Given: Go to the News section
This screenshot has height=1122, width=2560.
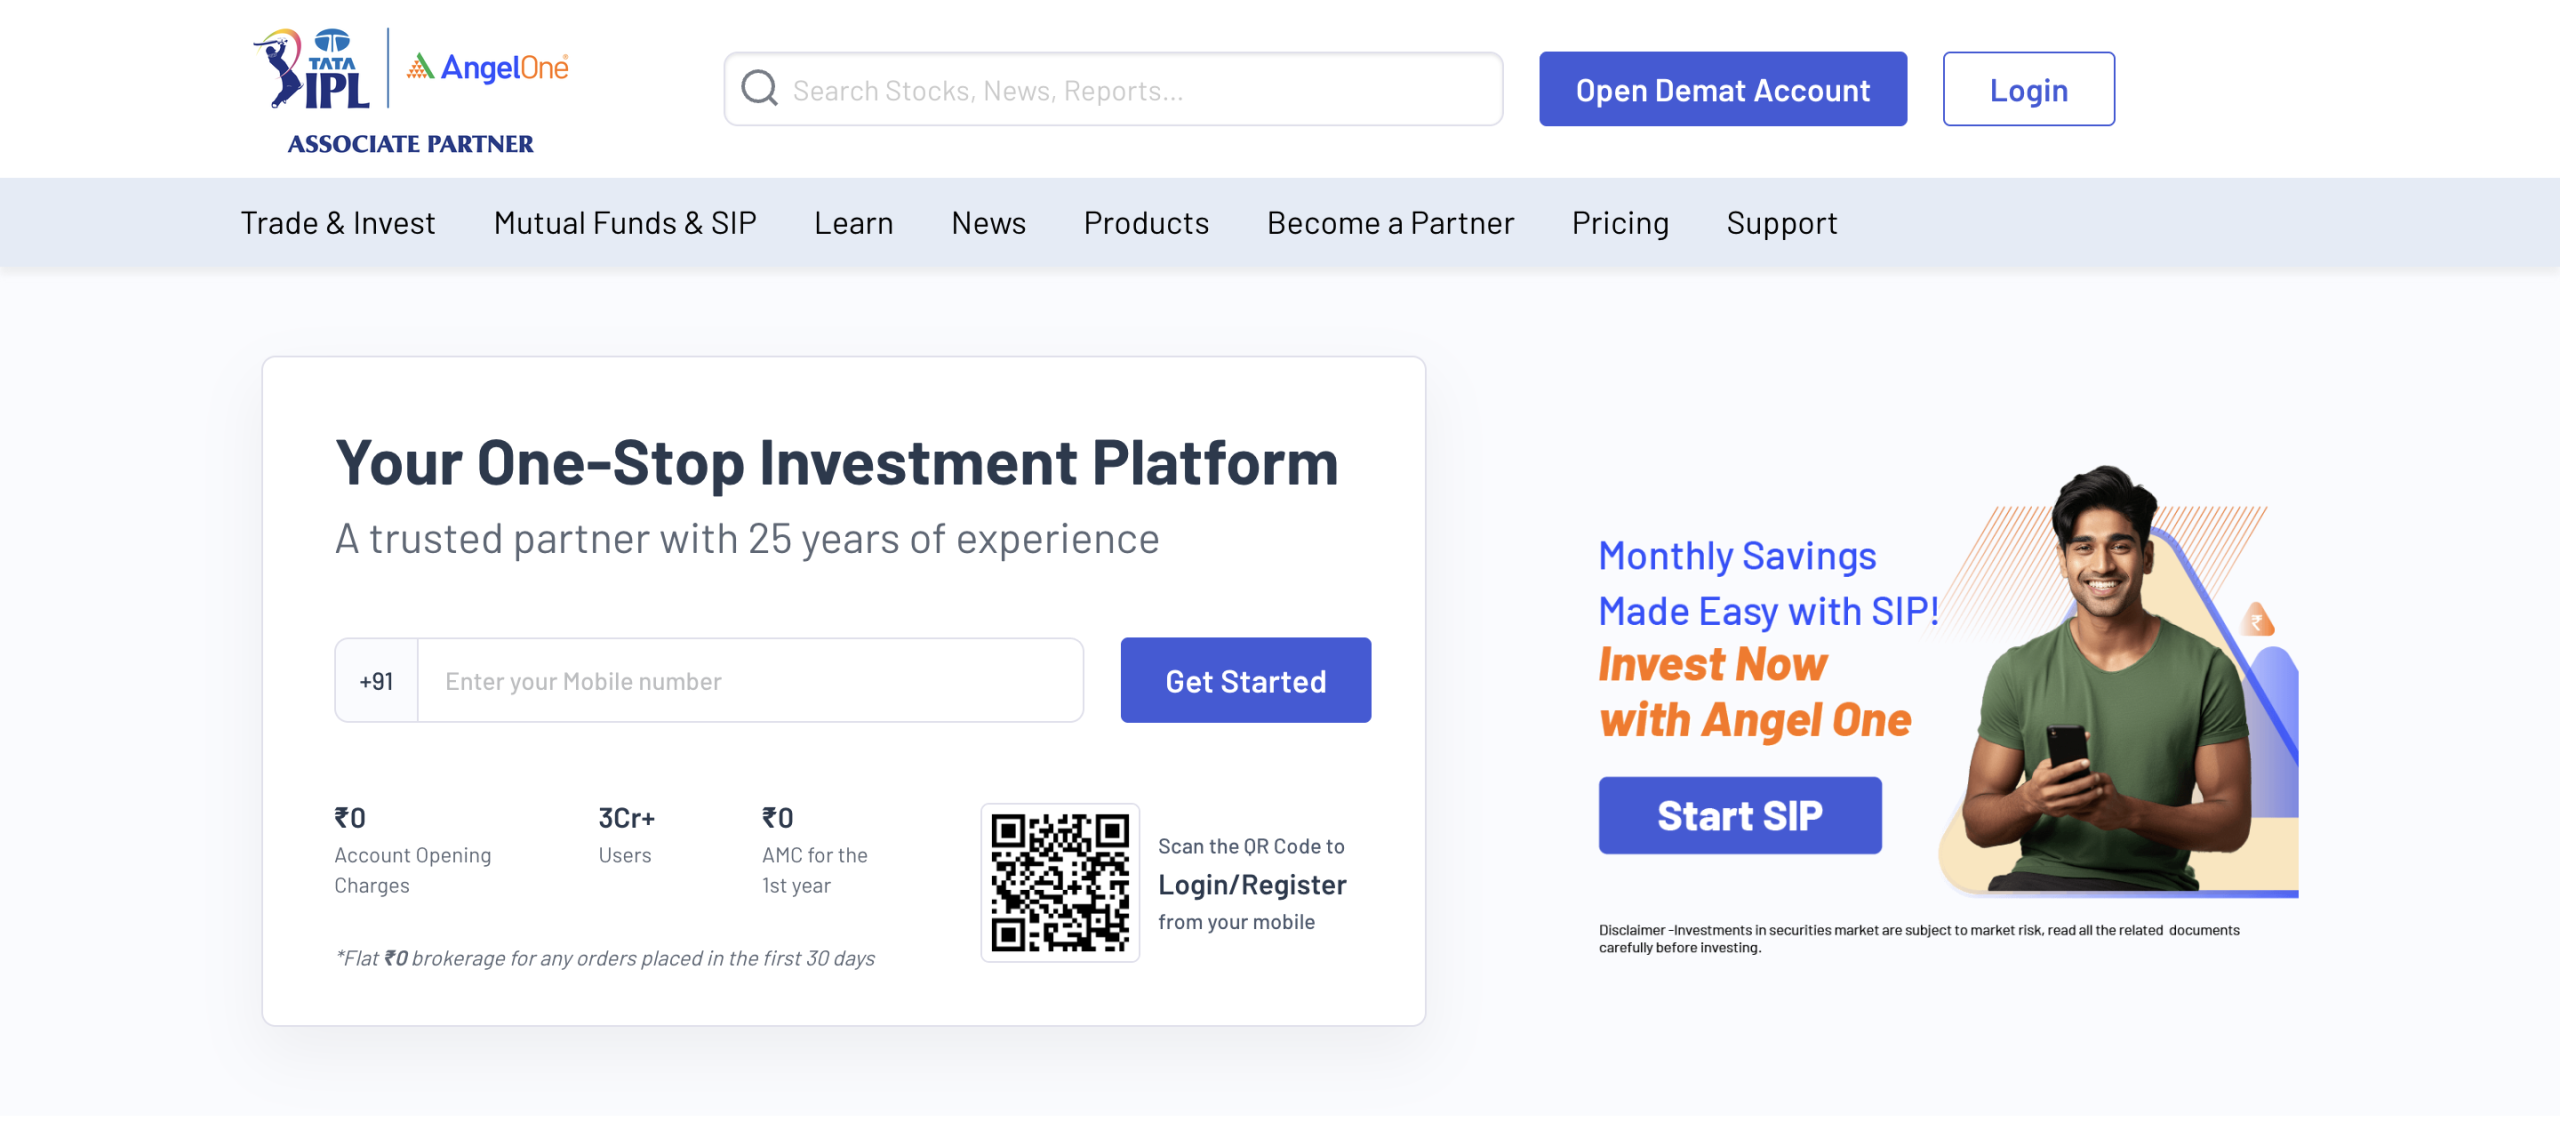Looking at the screenshot, I should [989, 223].
